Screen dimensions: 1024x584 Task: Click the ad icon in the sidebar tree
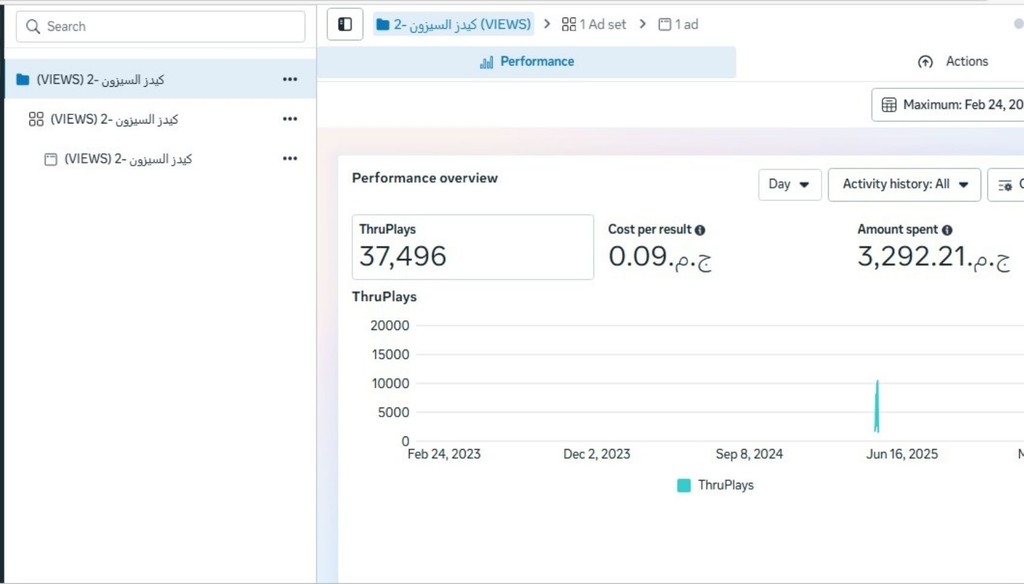click(51, 159)
